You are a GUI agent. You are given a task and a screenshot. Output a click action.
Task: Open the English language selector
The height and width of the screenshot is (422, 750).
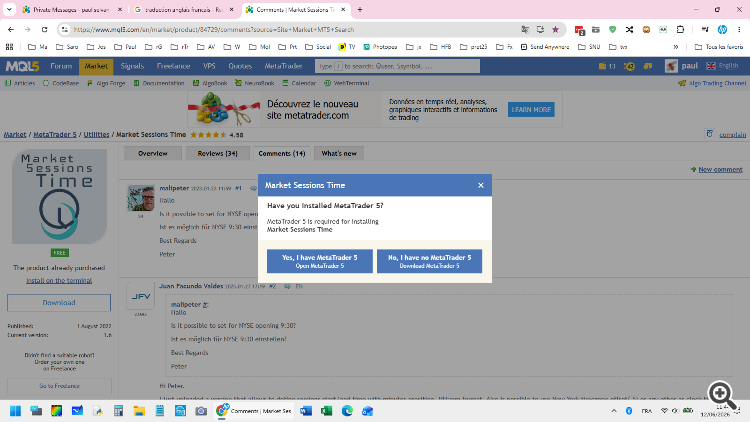tap(722, 66)
